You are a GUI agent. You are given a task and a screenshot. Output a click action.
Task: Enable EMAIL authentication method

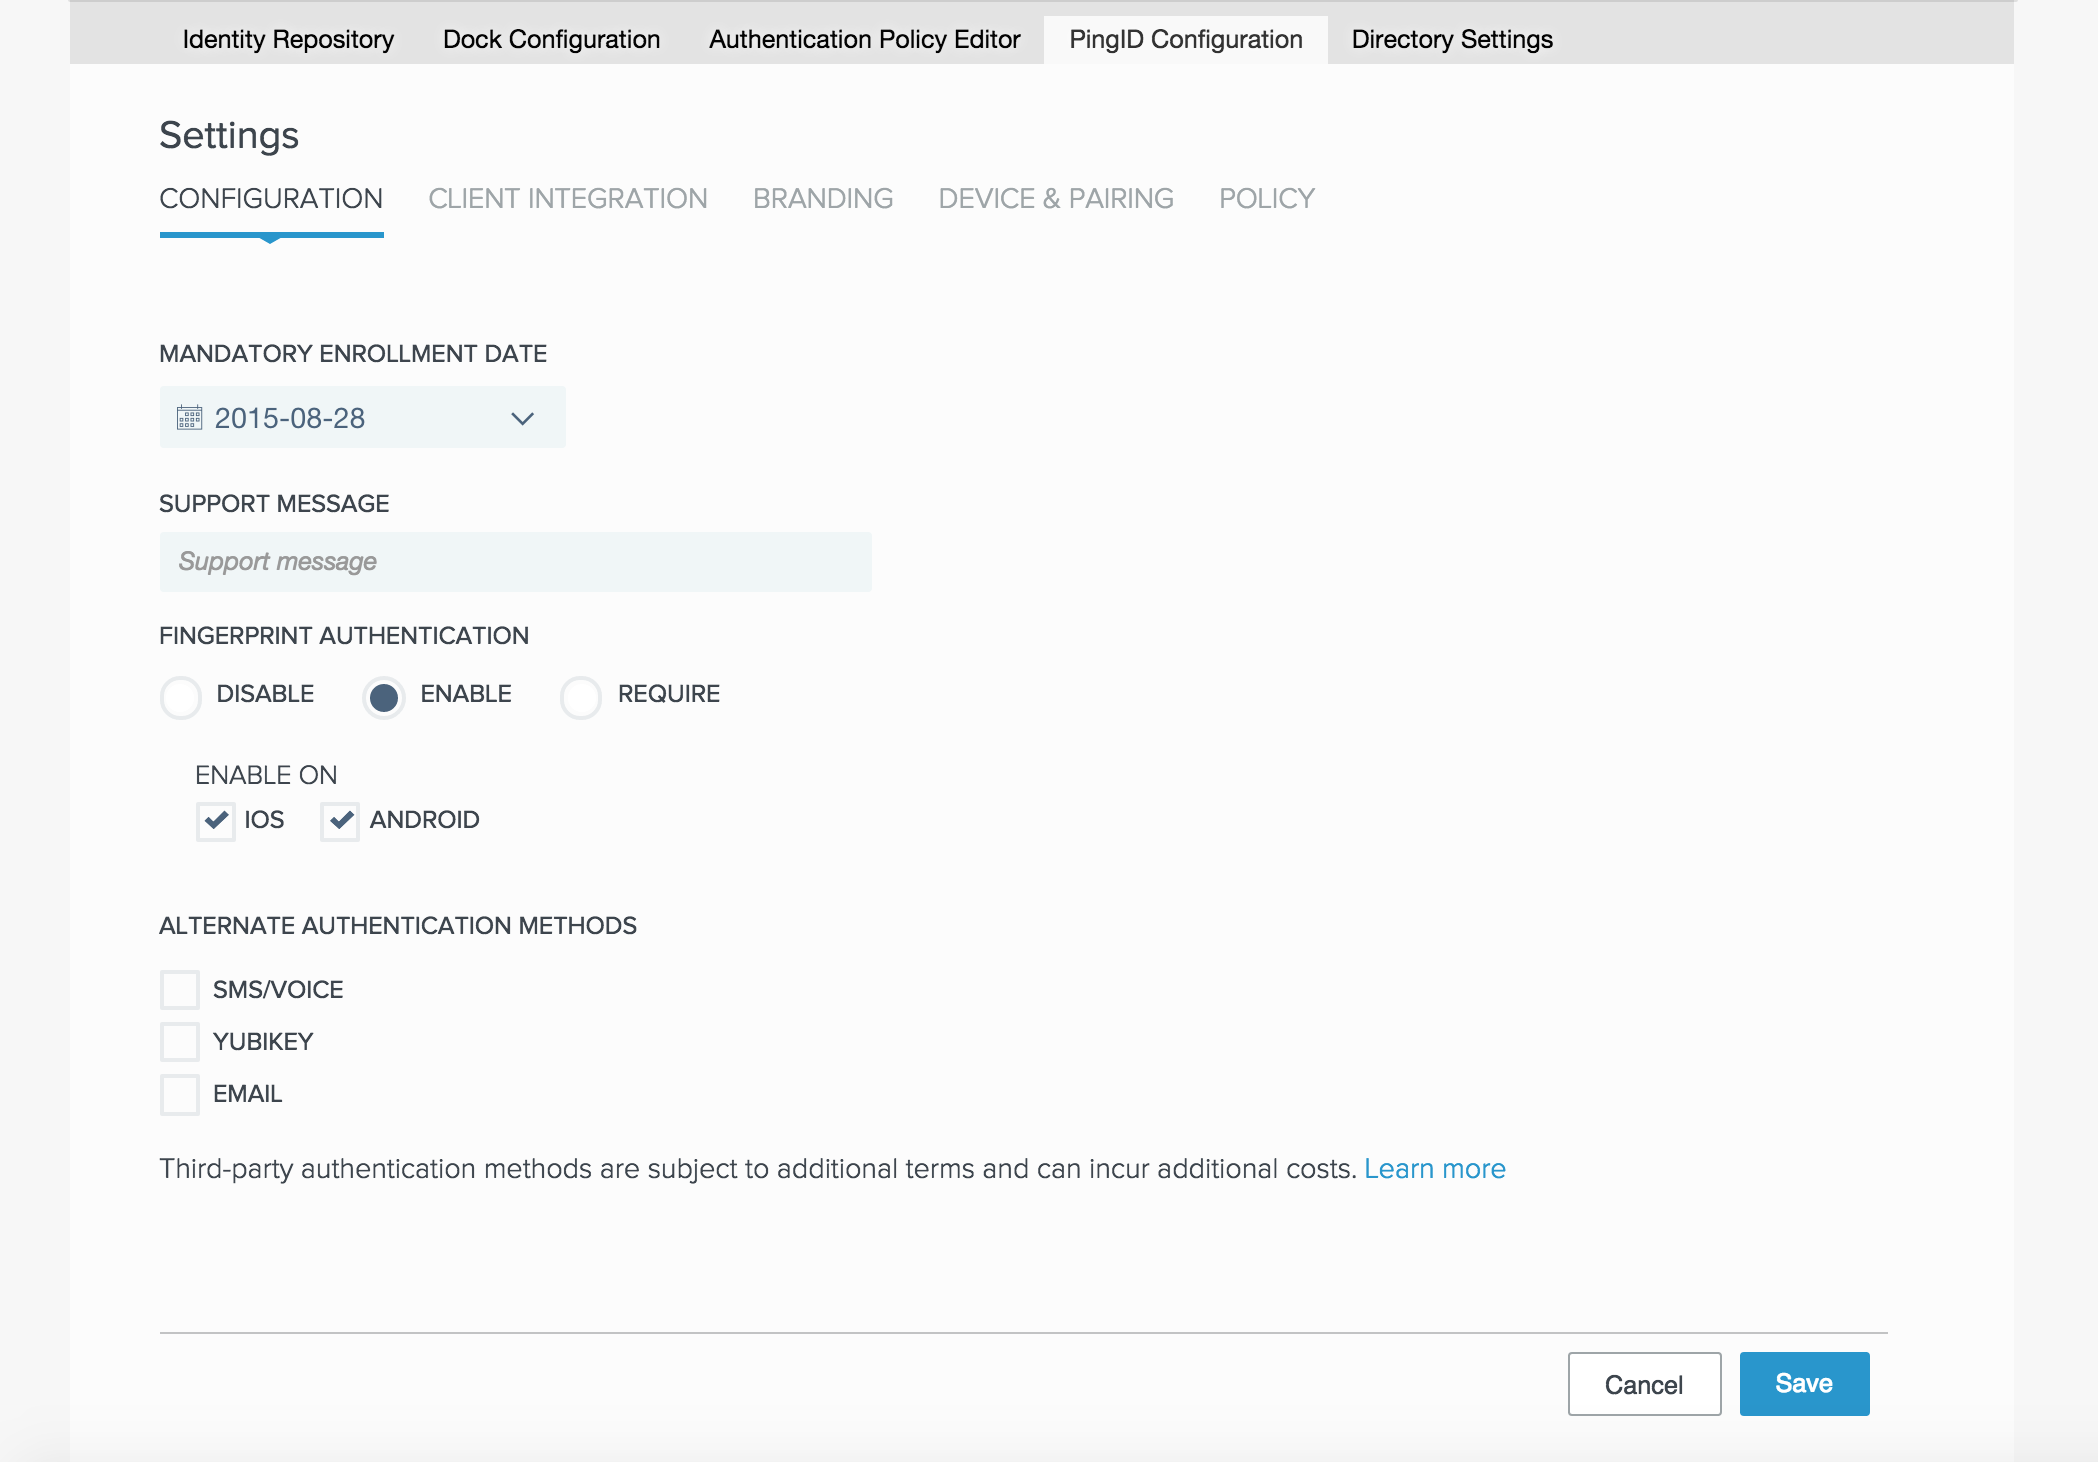pos(180,1094)
